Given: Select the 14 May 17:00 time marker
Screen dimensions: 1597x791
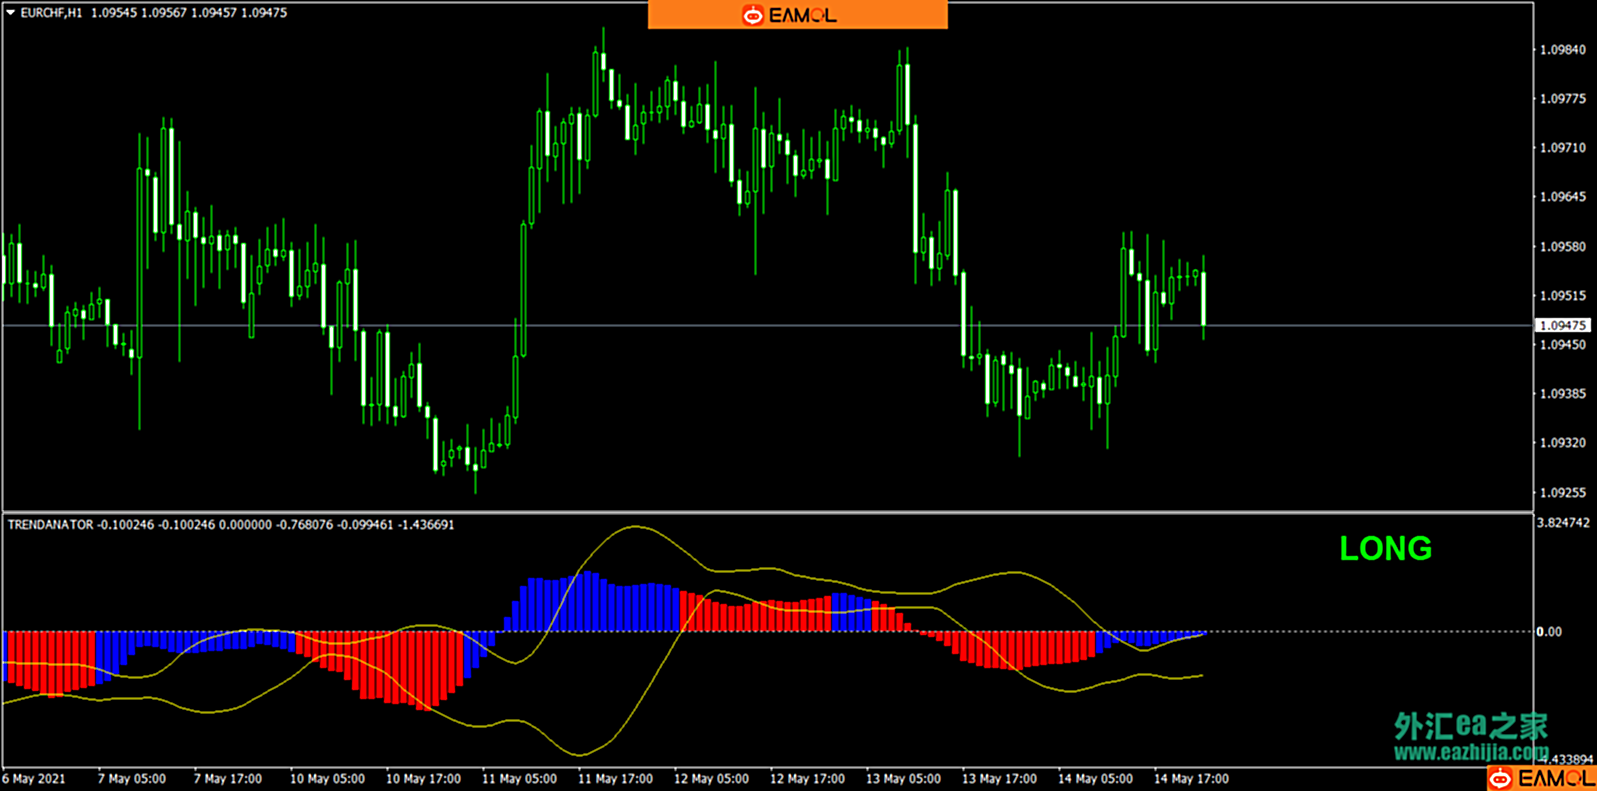Looking at the screenshot, I should 1191,779.
